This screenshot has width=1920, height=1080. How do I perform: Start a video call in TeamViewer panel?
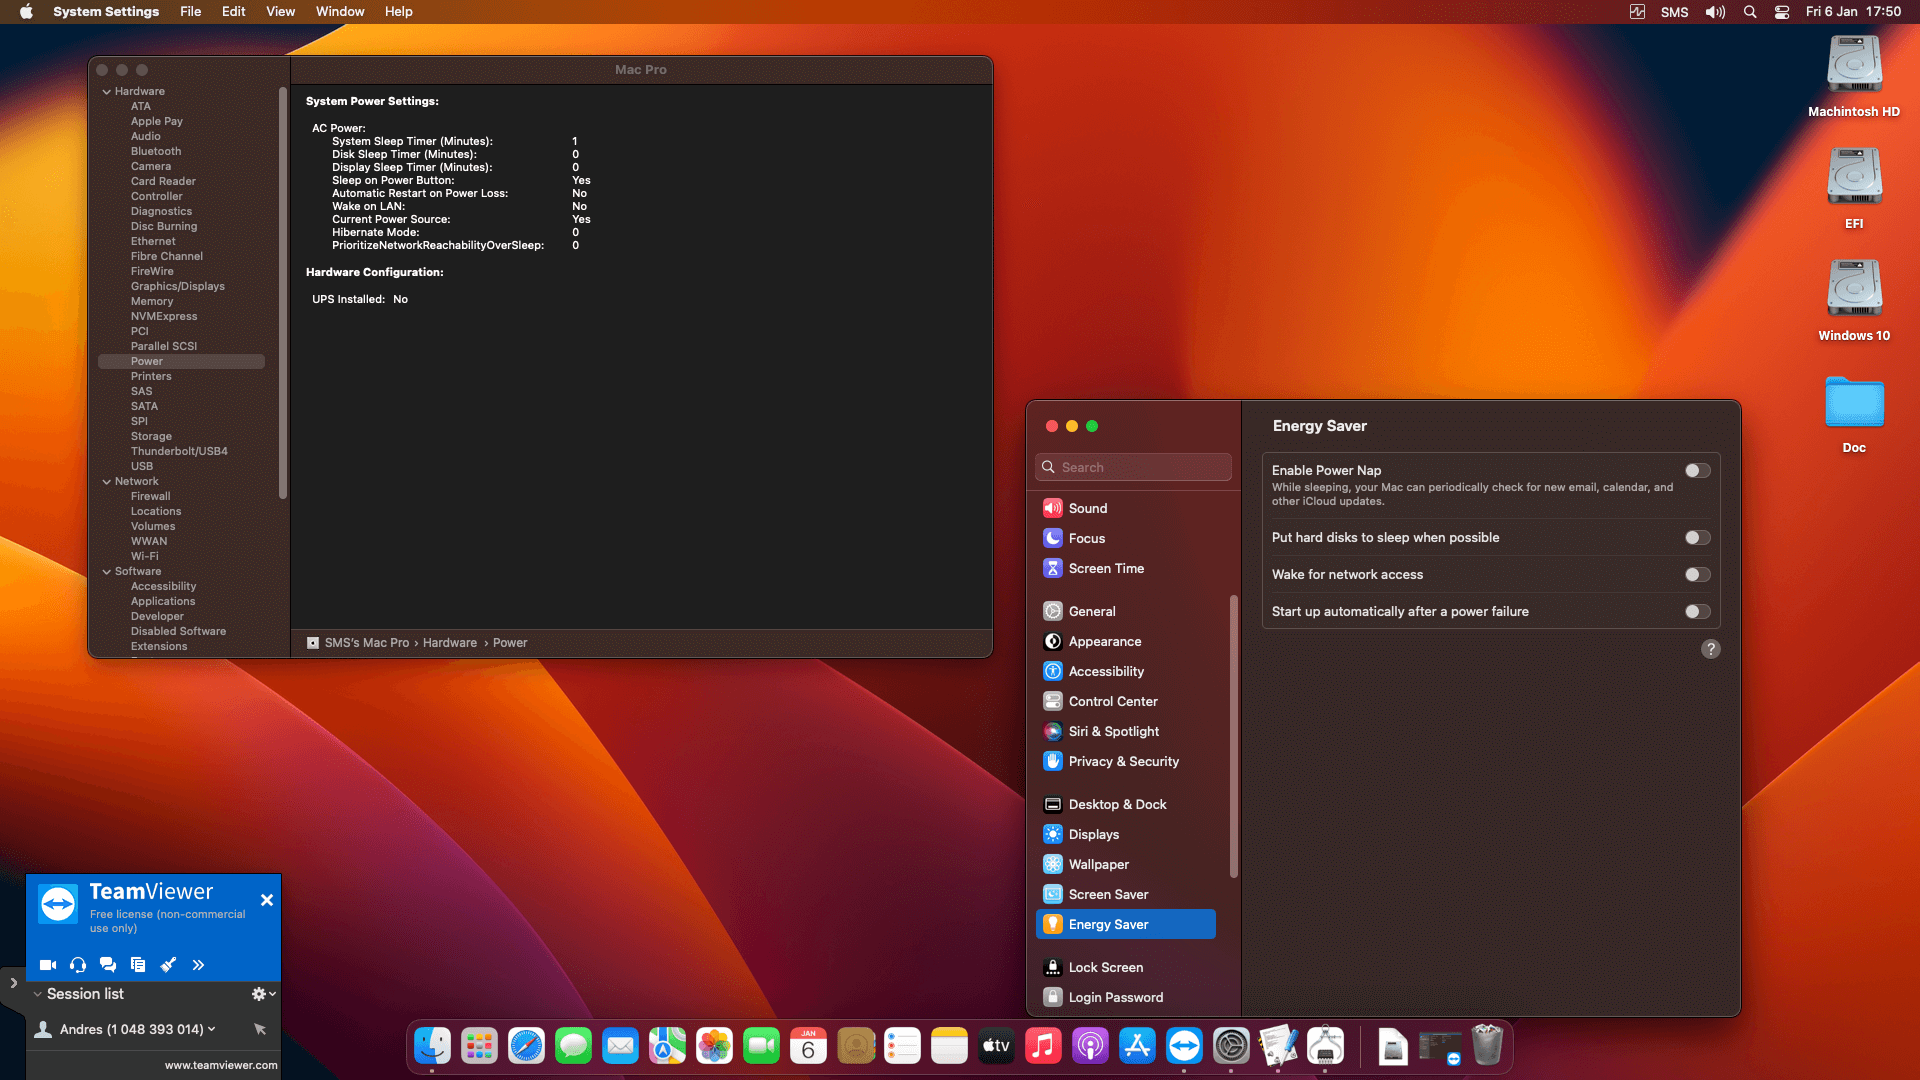pyautogui.click(x=47, y=965)
